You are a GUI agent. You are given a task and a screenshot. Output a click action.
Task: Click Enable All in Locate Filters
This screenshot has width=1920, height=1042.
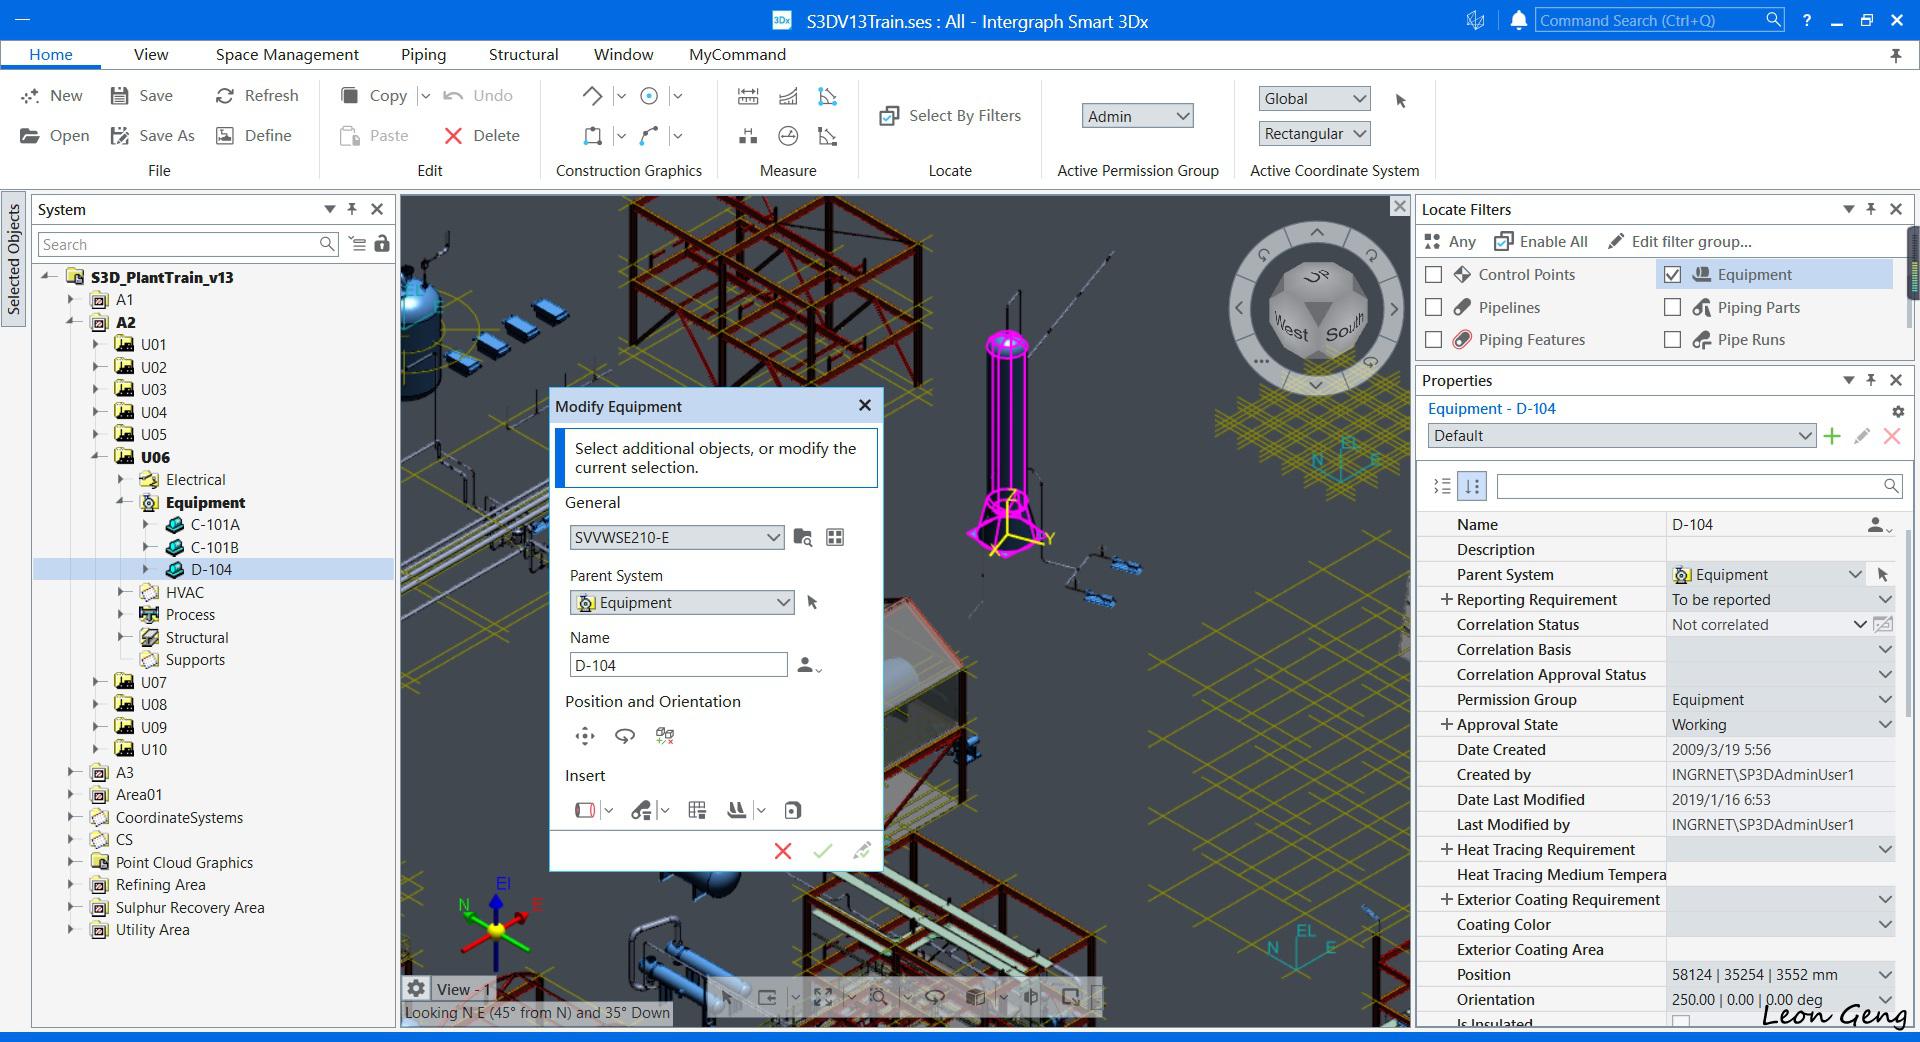coord(1541,242)
